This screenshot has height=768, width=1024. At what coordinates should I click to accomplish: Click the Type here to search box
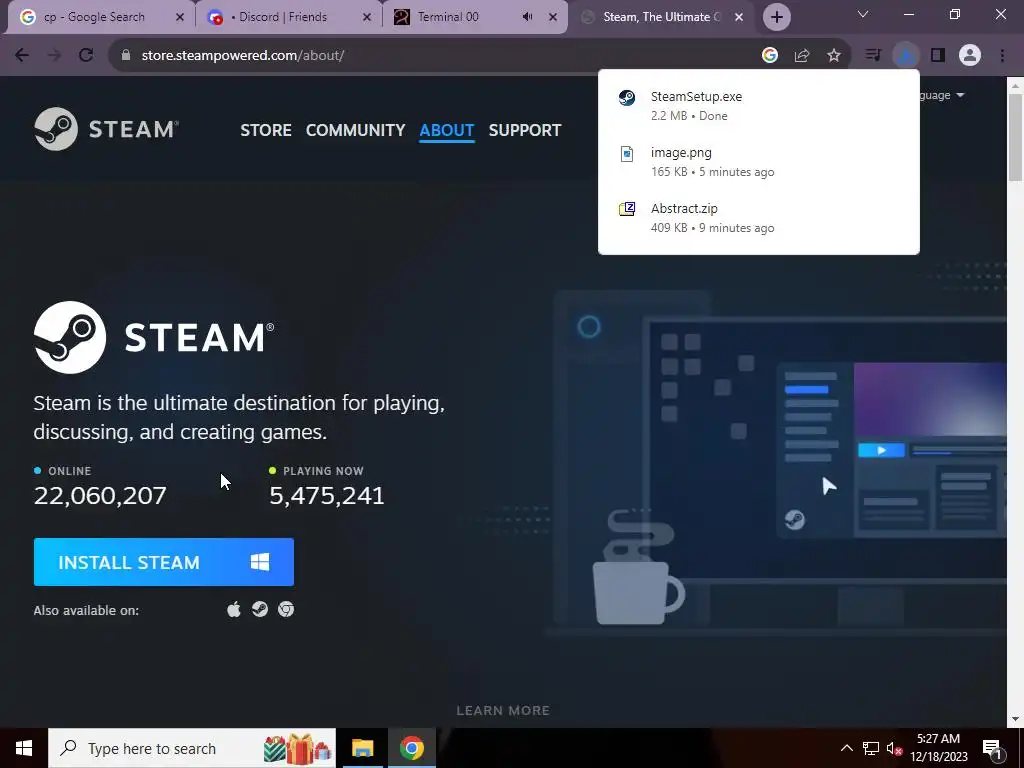coord(192,748)
